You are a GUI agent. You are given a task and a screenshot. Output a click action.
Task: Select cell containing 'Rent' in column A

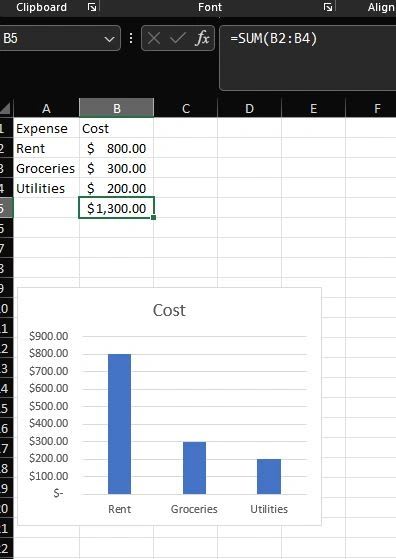(46, 148)
